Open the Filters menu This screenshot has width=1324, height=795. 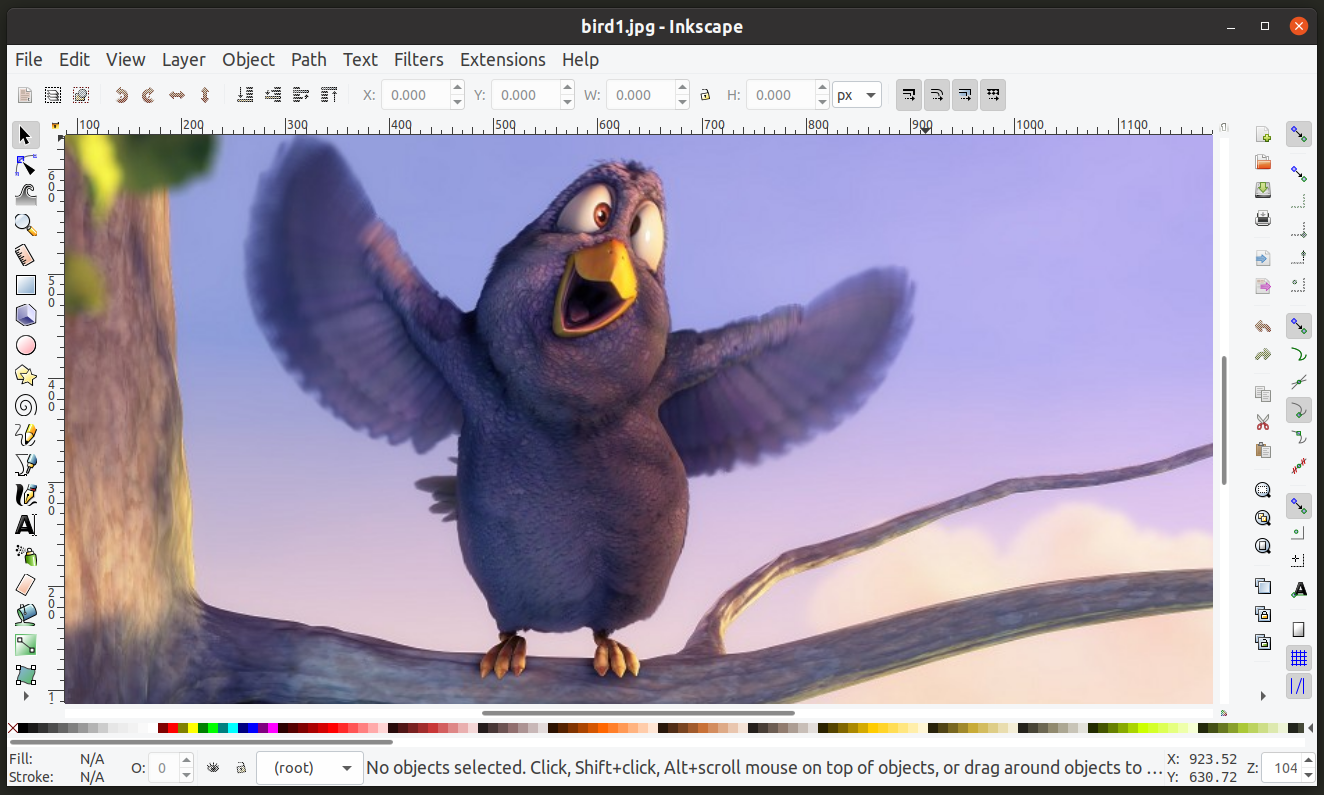418,60
